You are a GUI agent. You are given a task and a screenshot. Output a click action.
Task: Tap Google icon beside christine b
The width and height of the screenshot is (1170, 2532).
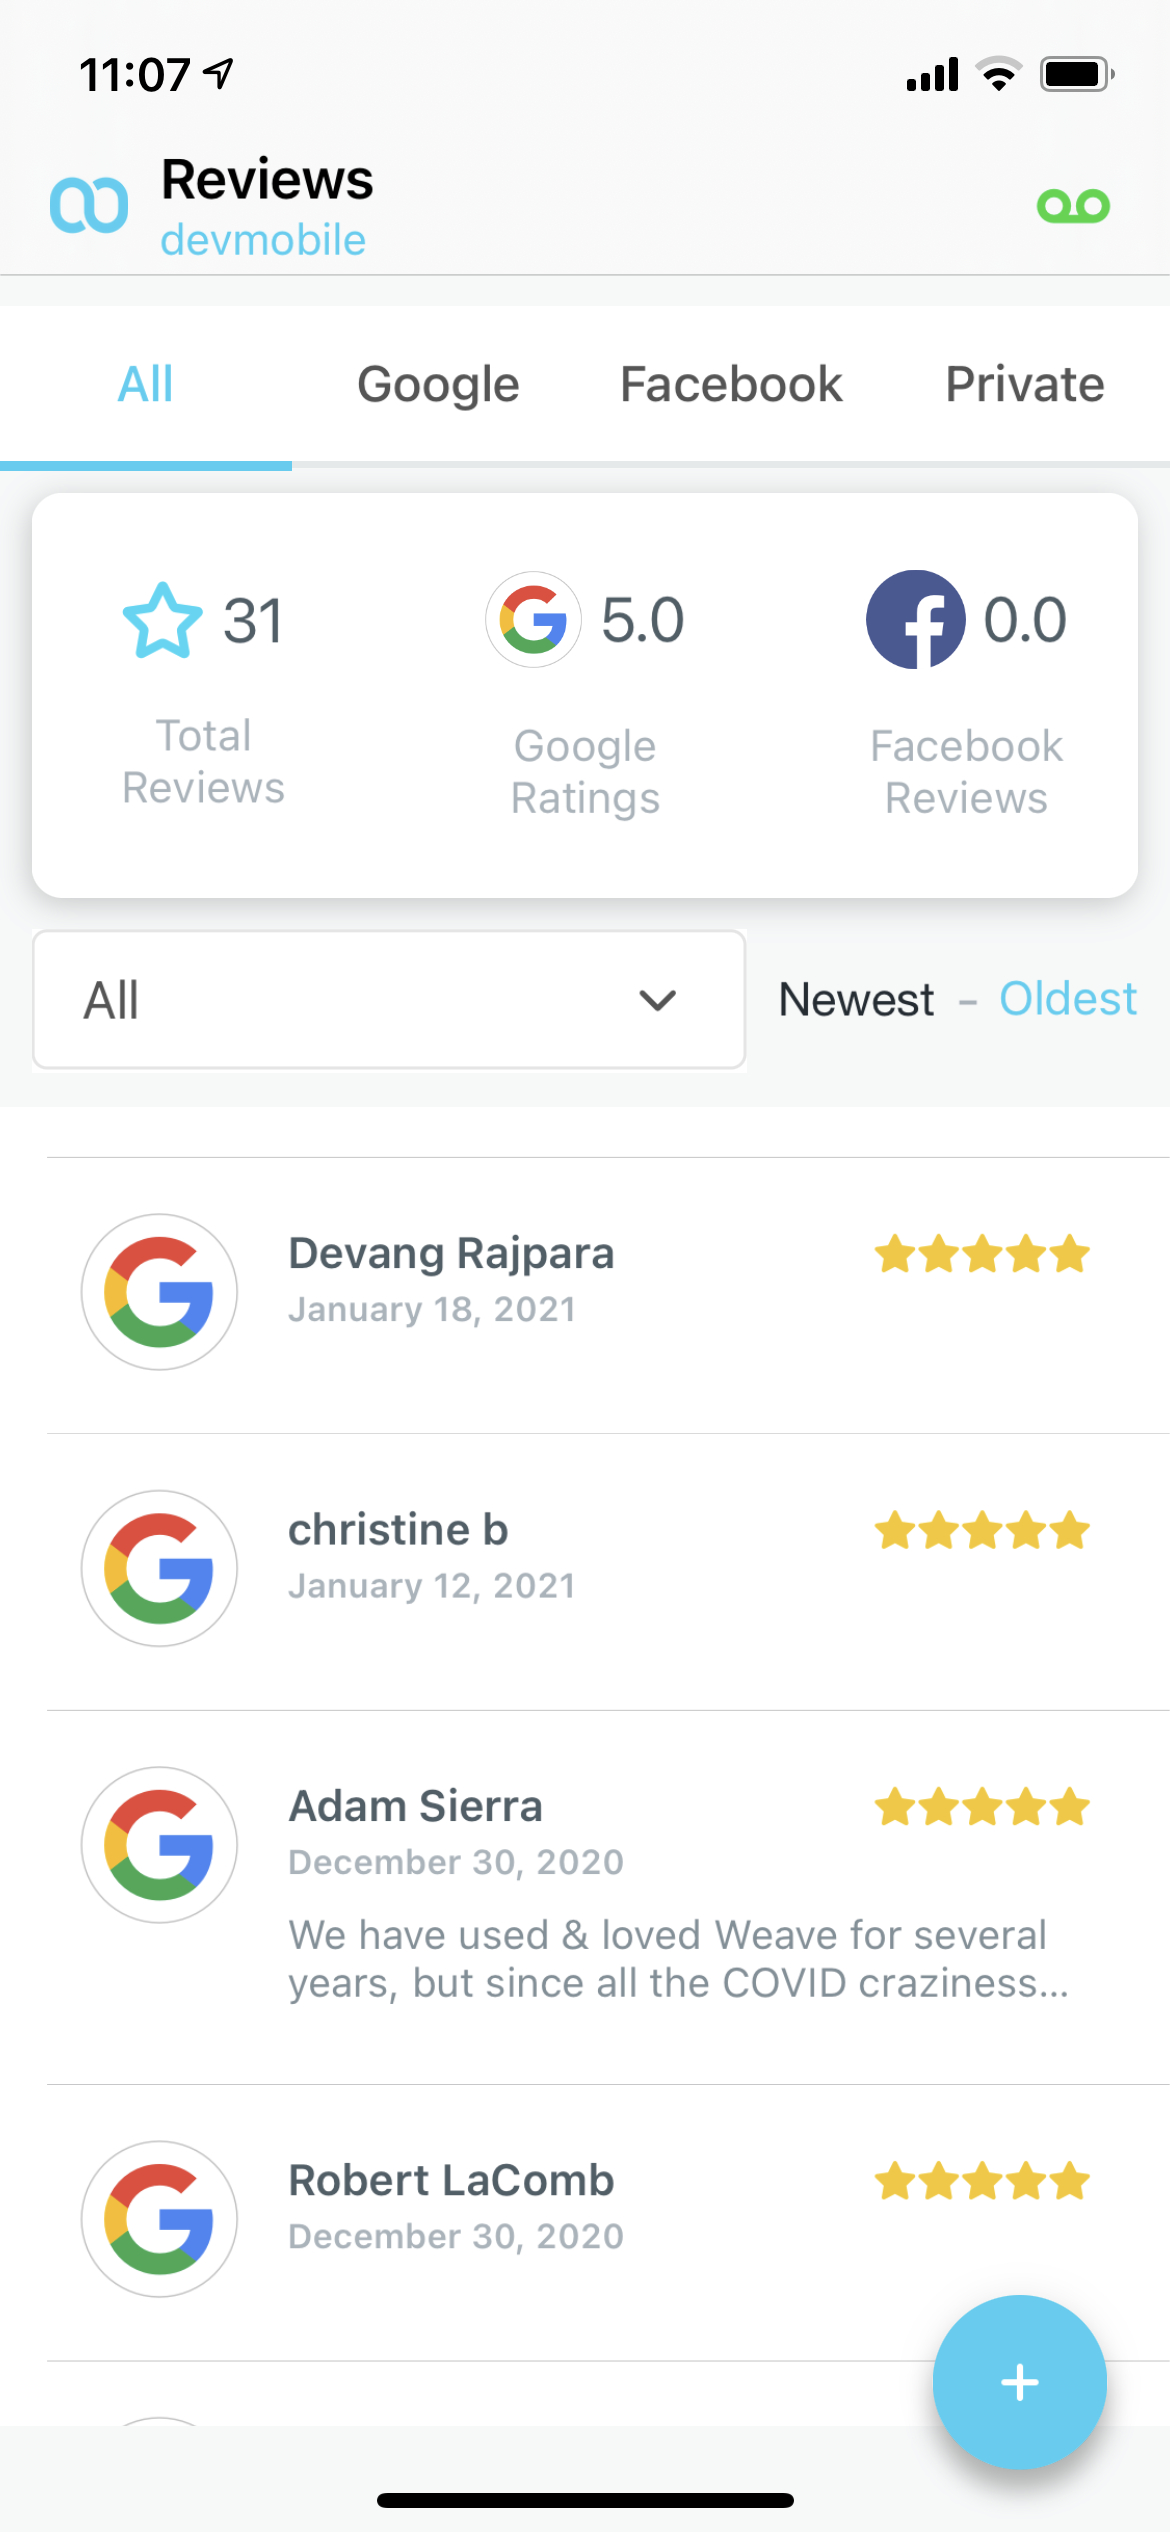point(159,1568)
